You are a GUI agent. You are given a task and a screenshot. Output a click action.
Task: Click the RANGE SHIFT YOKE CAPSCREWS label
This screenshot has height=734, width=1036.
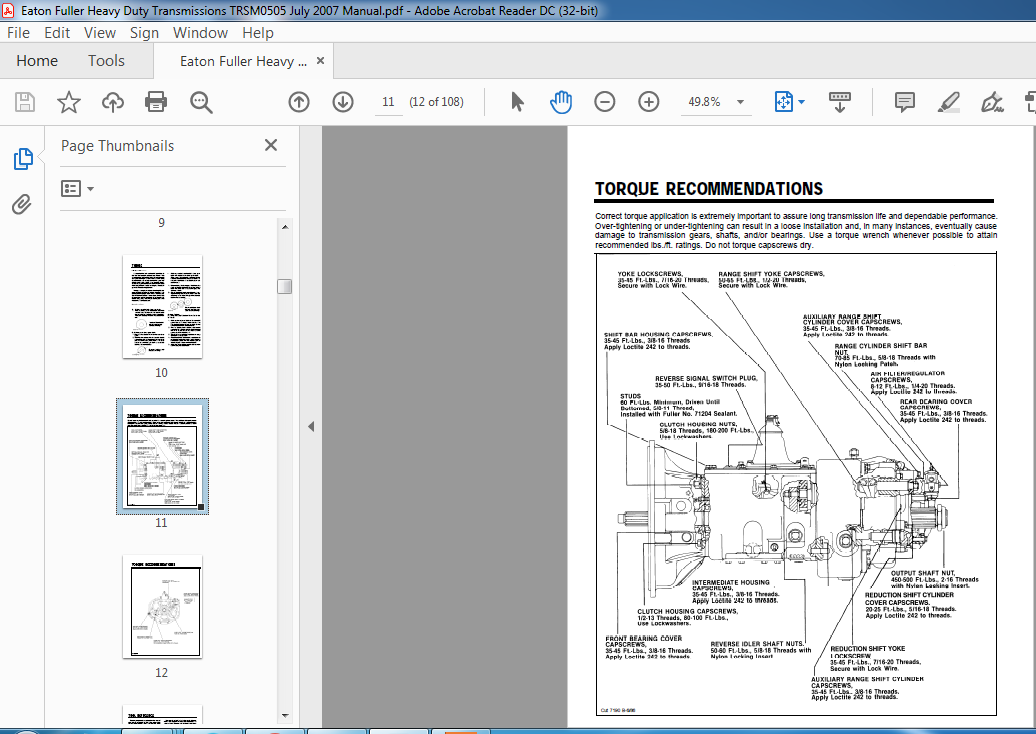click(771, 274)
